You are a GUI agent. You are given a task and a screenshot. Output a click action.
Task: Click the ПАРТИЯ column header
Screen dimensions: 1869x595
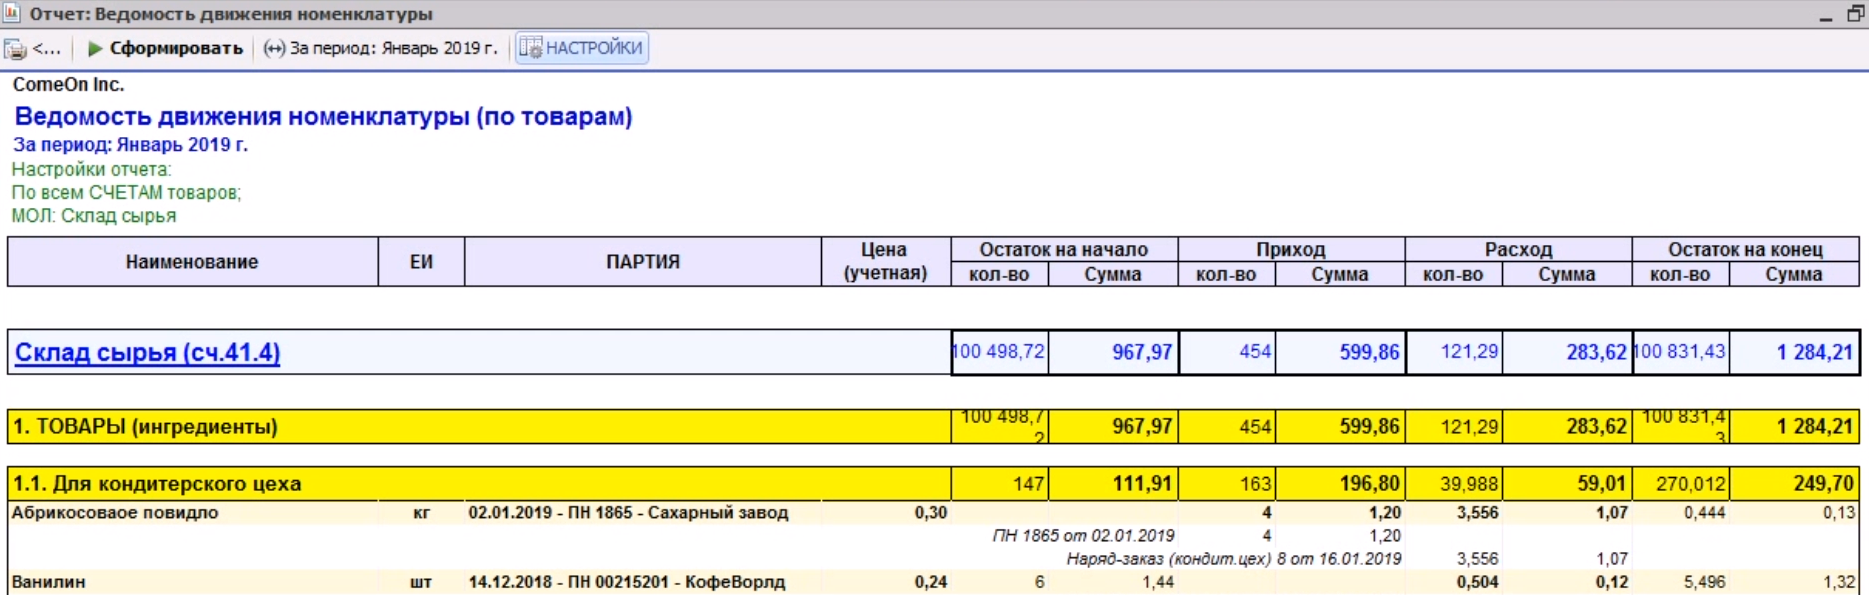(643, 262)
